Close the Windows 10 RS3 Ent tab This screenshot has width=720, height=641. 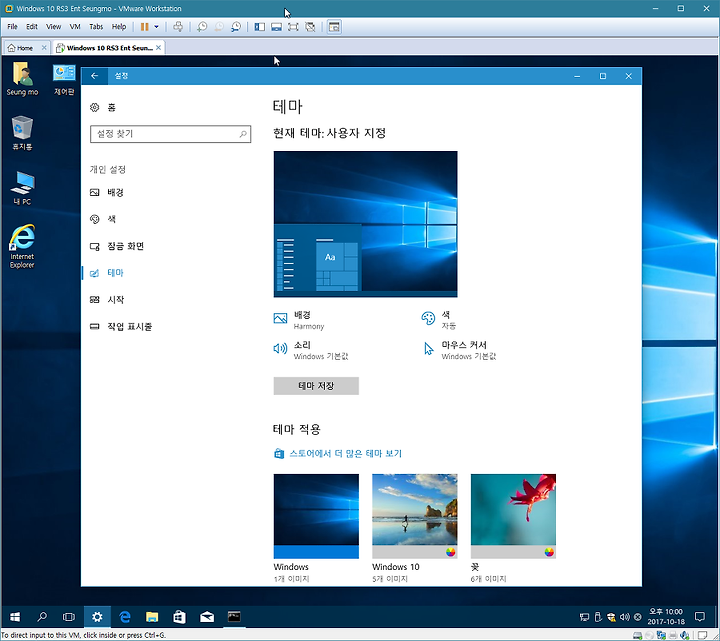[x=158, y=48]
